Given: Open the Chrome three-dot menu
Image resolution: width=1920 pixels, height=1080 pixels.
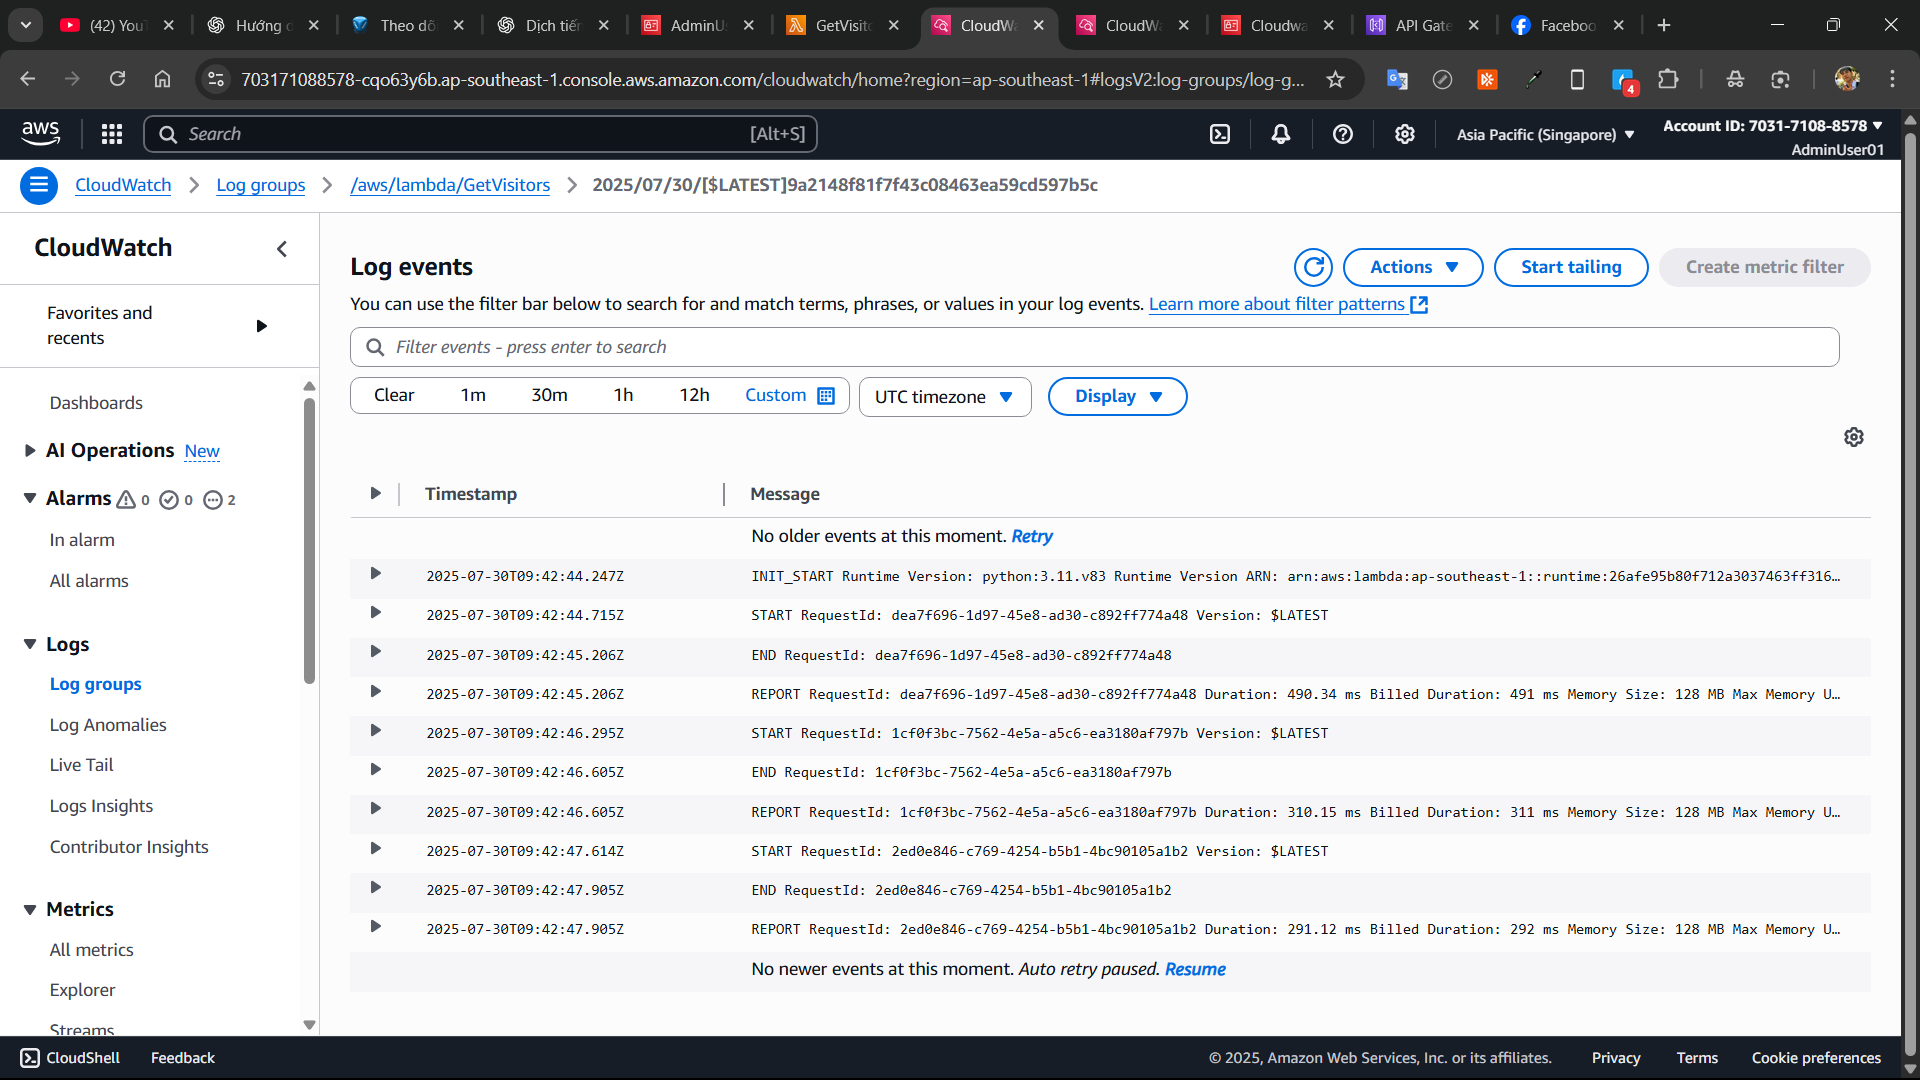Looking at the screenshot, I should pyautogui.click(x=1892, y=79).
